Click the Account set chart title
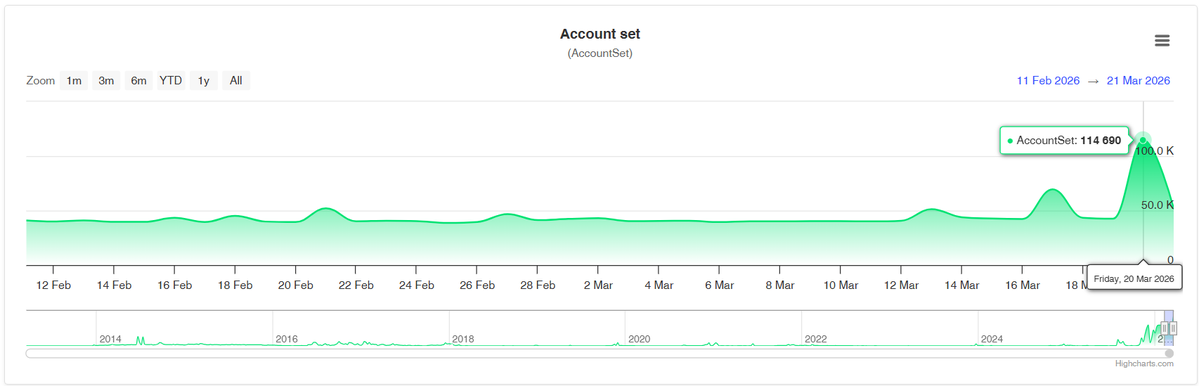 click(x=600, y=34)
